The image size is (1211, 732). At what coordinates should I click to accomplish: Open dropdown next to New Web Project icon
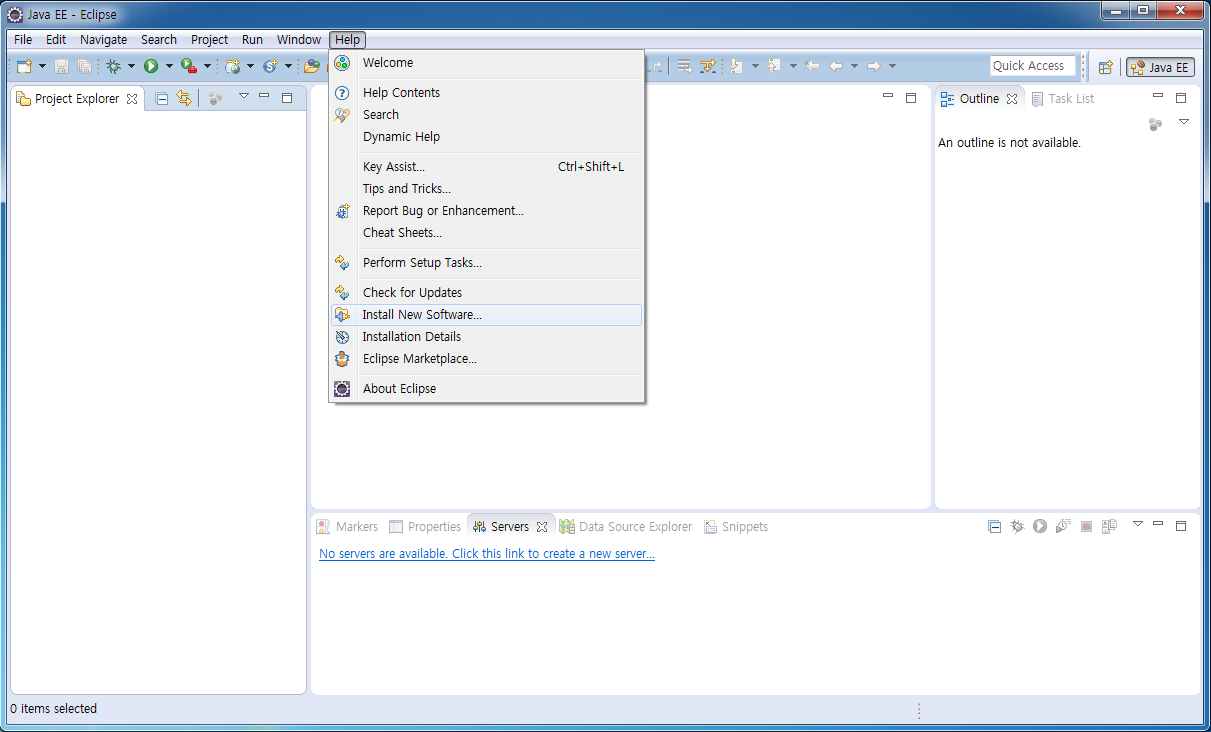click(x=250, y=67)
